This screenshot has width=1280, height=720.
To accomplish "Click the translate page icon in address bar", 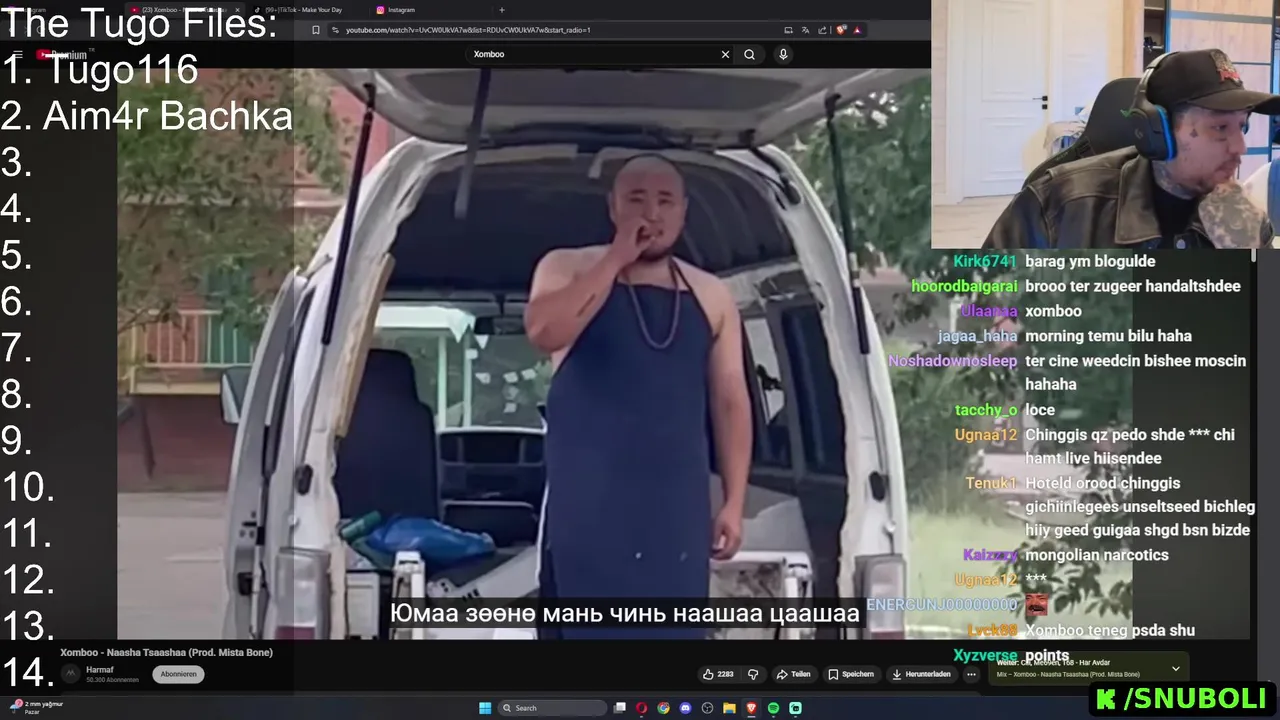I will click(x=805, y=30).
